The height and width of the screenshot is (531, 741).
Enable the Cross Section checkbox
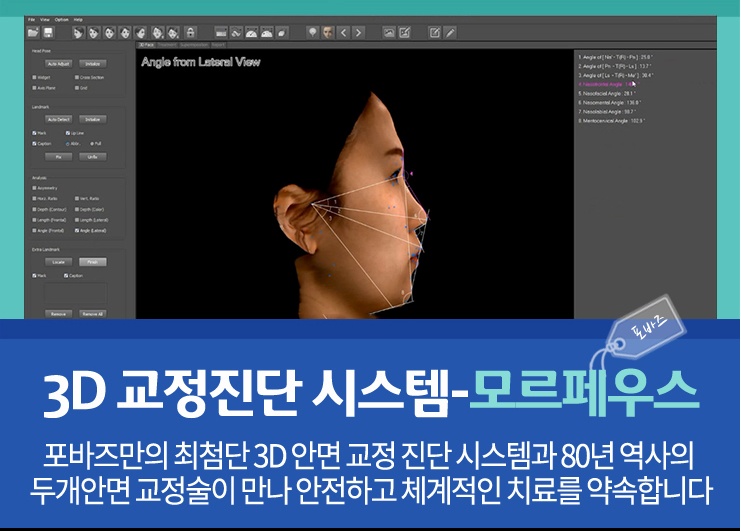[77, 77]
